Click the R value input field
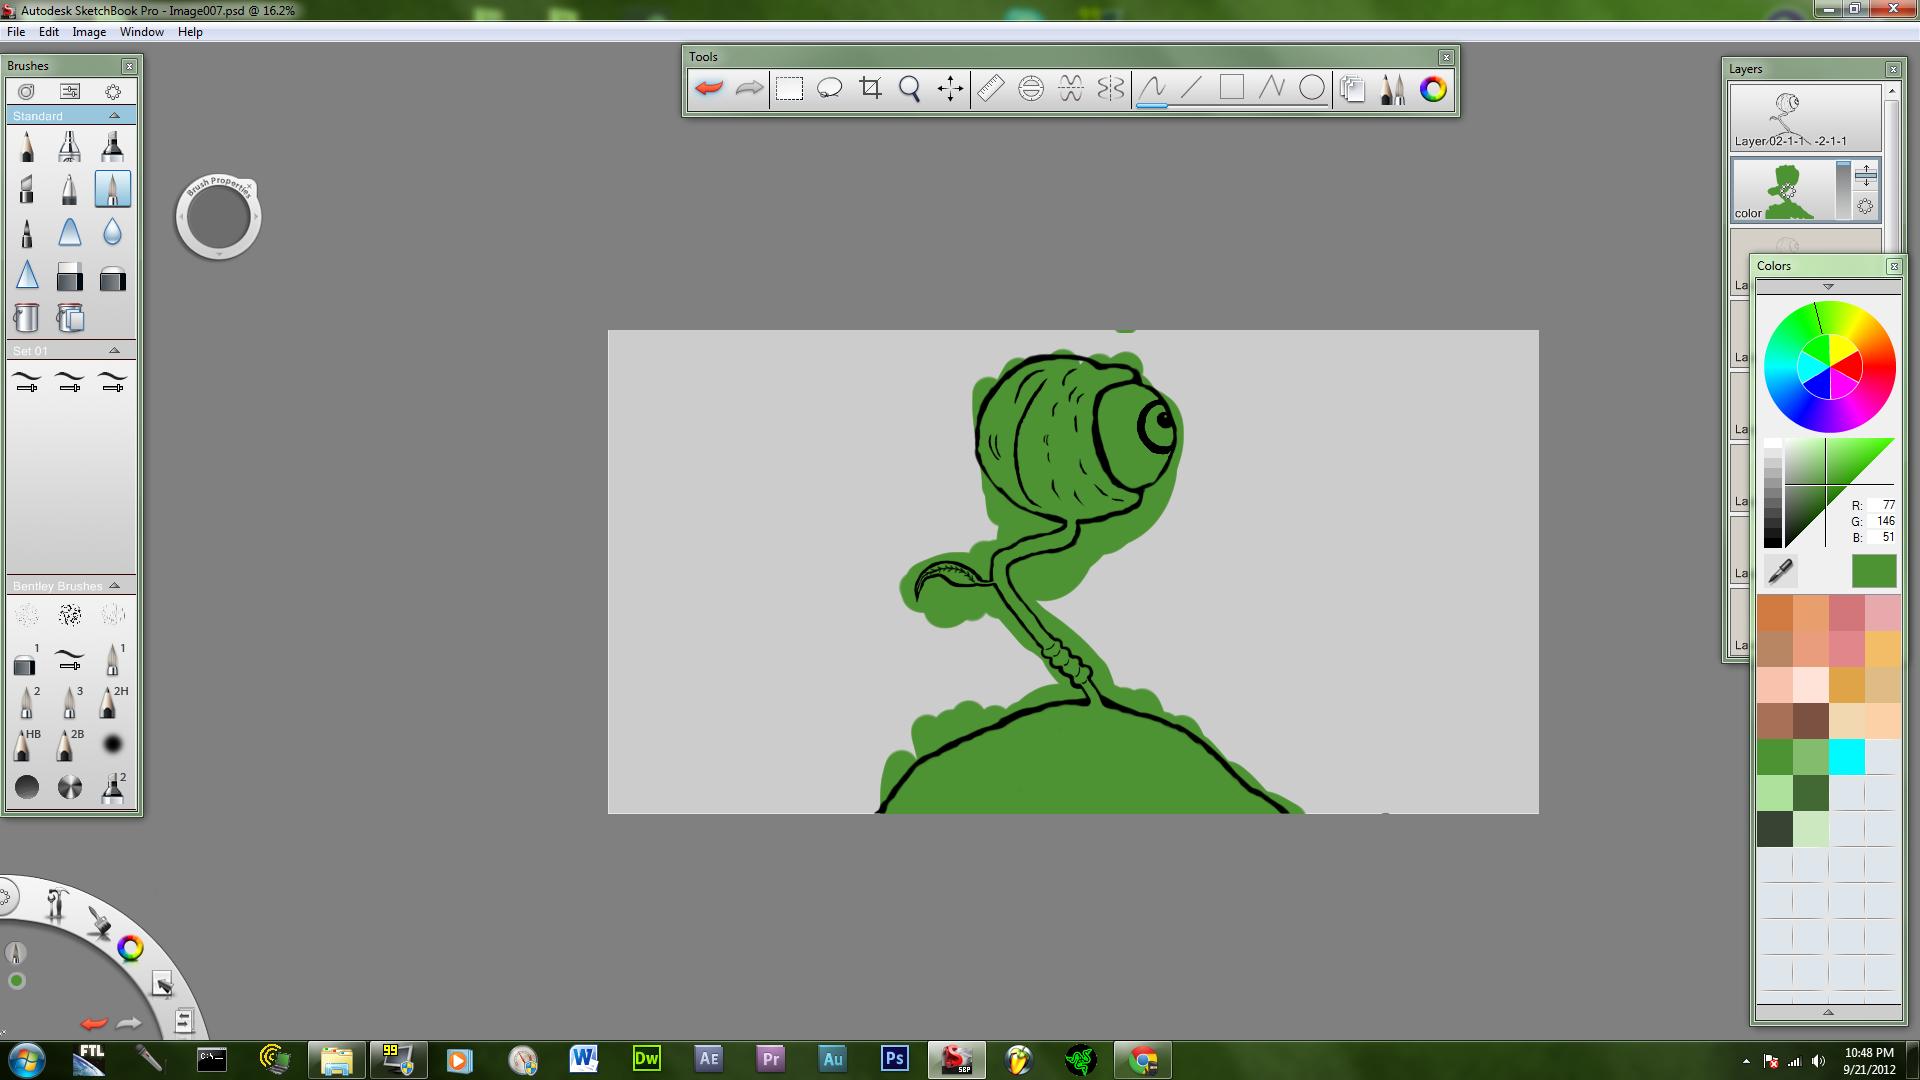This screenshot has height=1080, width=1920. coord(1882,505)
